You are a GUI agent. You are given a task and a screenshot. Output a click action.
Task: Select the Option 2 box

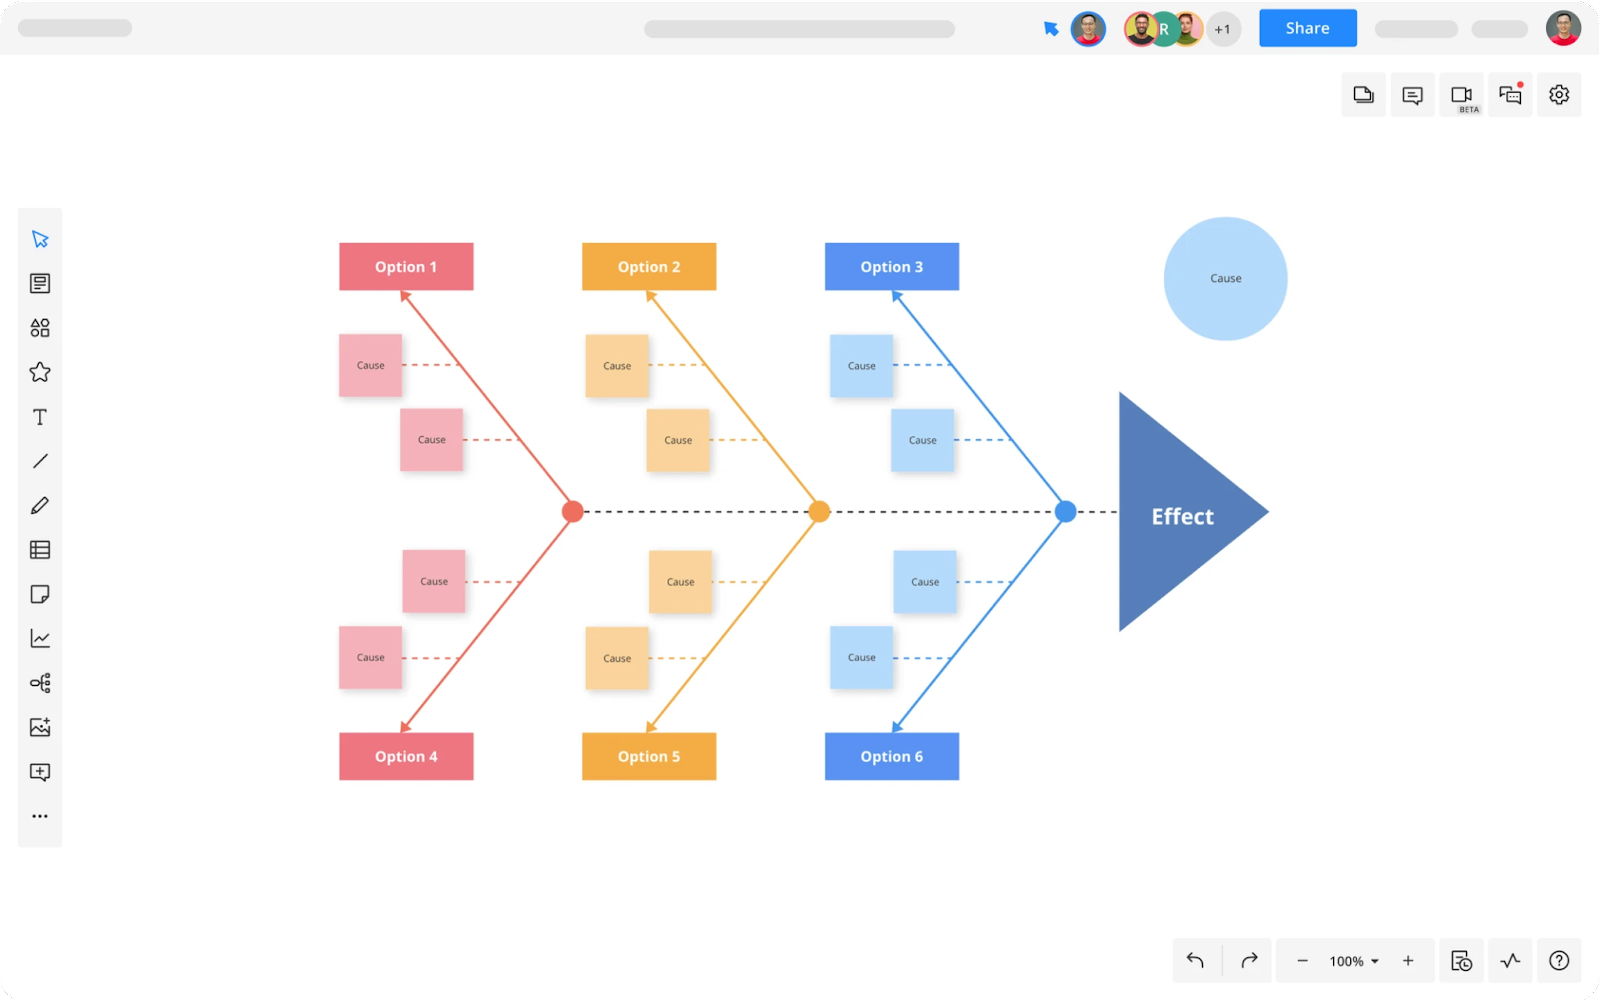[649, 267]
